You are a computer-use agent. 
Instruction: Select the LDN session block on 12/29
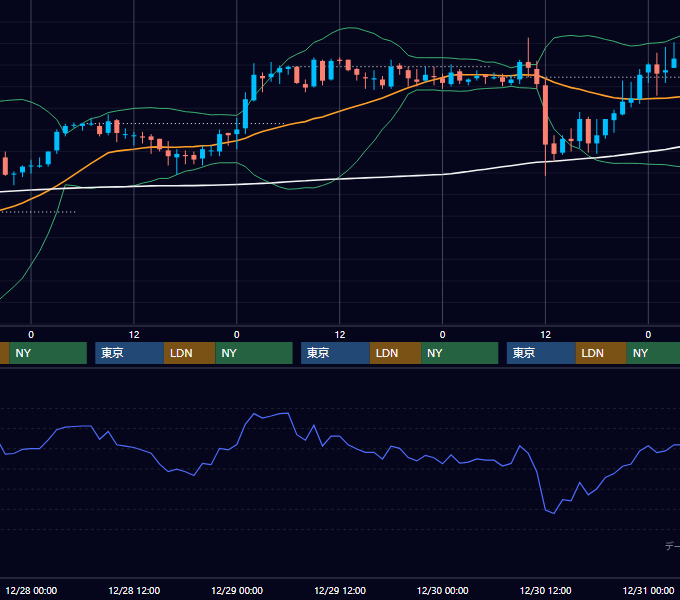pyautogui.click(x=395, y=353)
